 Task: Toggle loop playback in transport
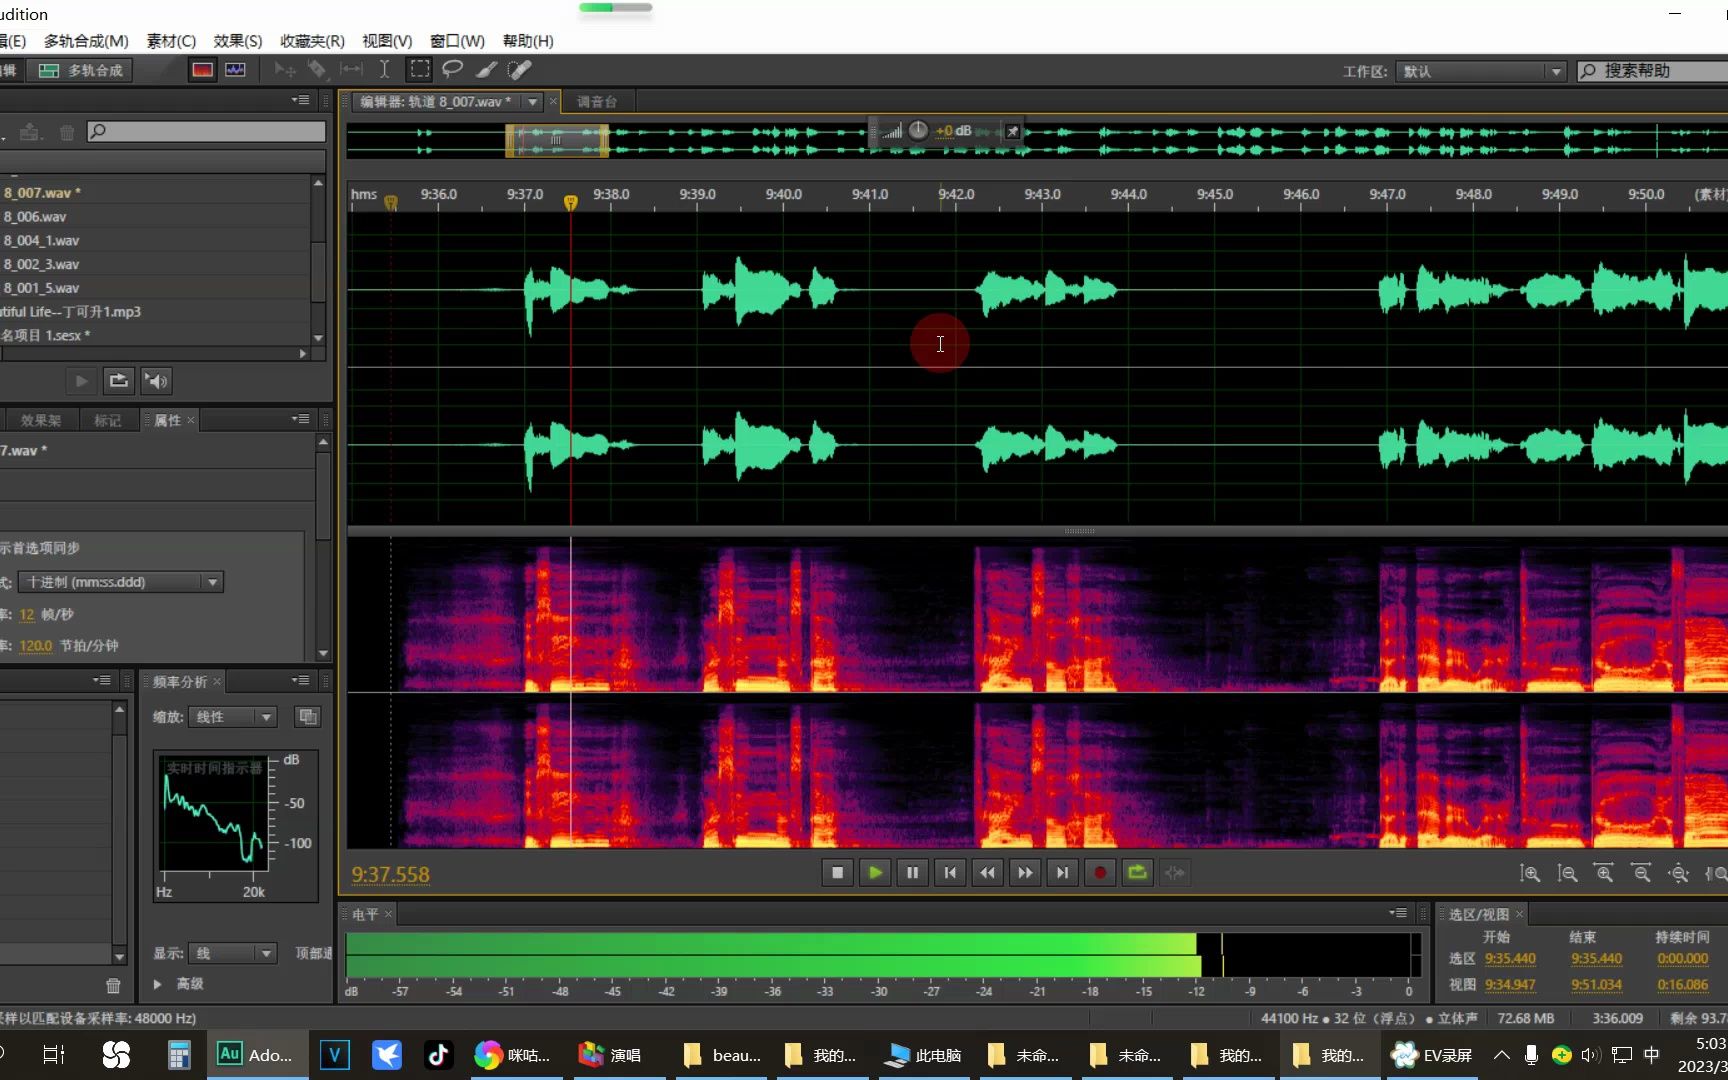(1137, 872)
